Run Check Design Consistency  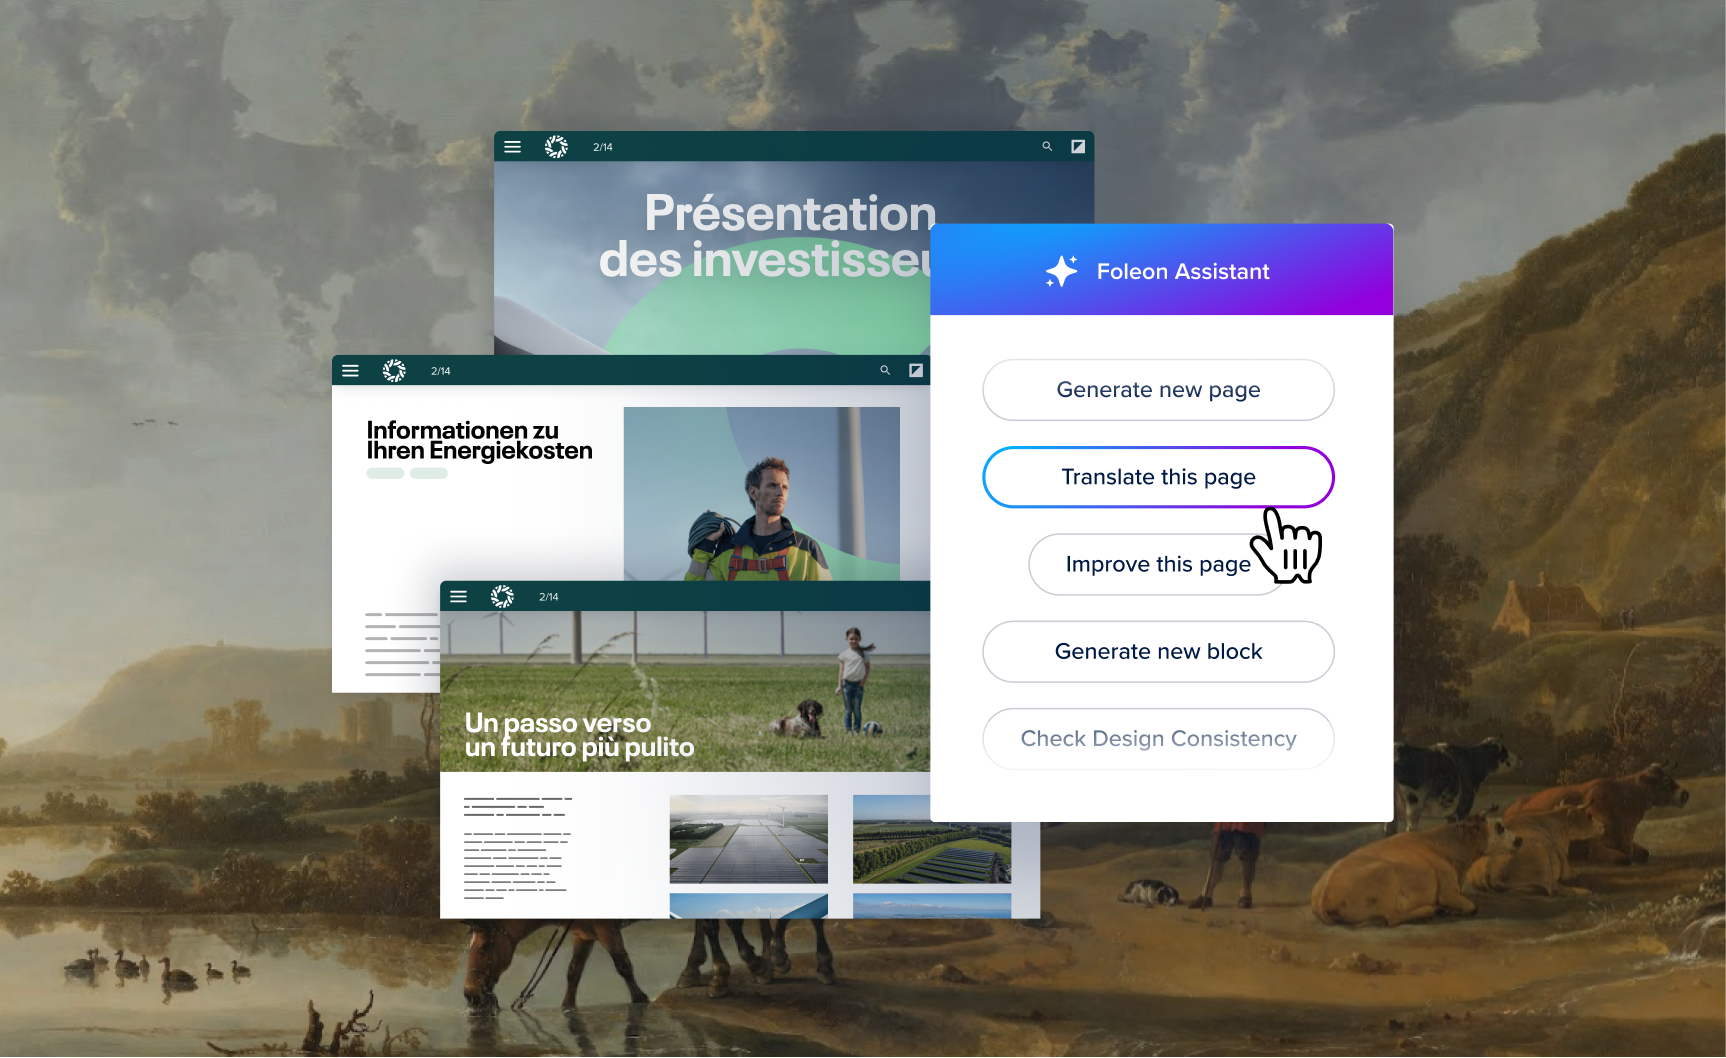click(x=1158, y=739)
